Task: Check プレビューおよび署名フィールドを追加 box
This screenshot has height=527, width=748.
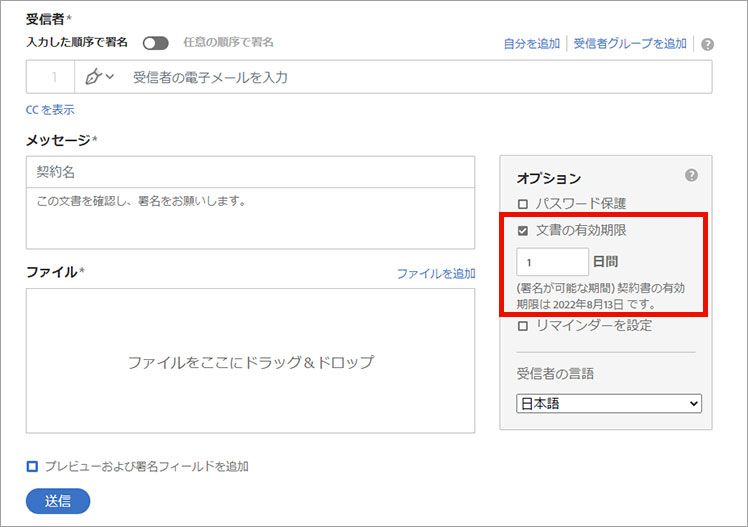Action: coord(33,466)
